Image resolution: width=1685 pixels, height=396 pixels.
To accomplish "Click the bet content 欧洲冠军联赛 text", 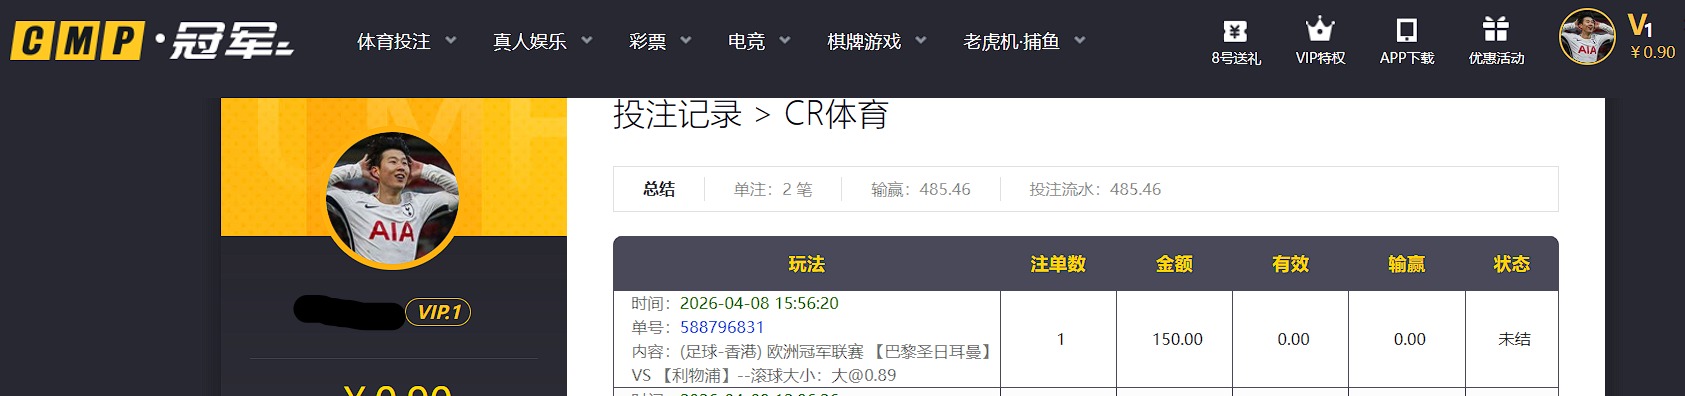I will [x=815, y=351].
